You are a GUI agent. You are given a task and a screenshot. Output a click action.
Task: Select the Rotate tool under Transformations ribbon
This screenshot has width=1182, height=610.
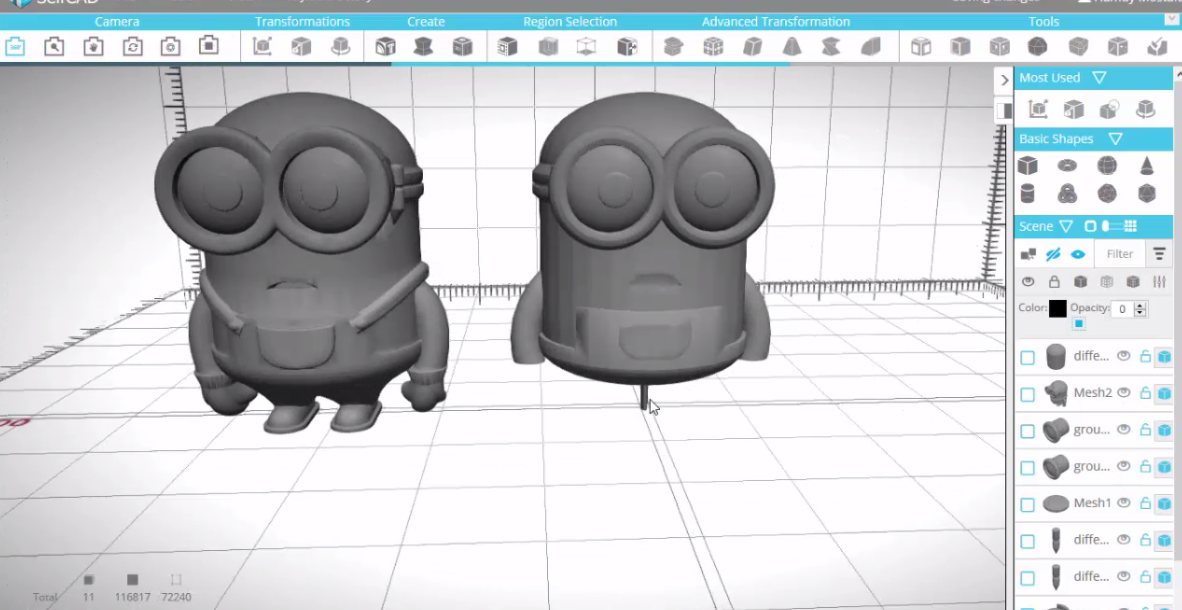[x=341, y=47]
